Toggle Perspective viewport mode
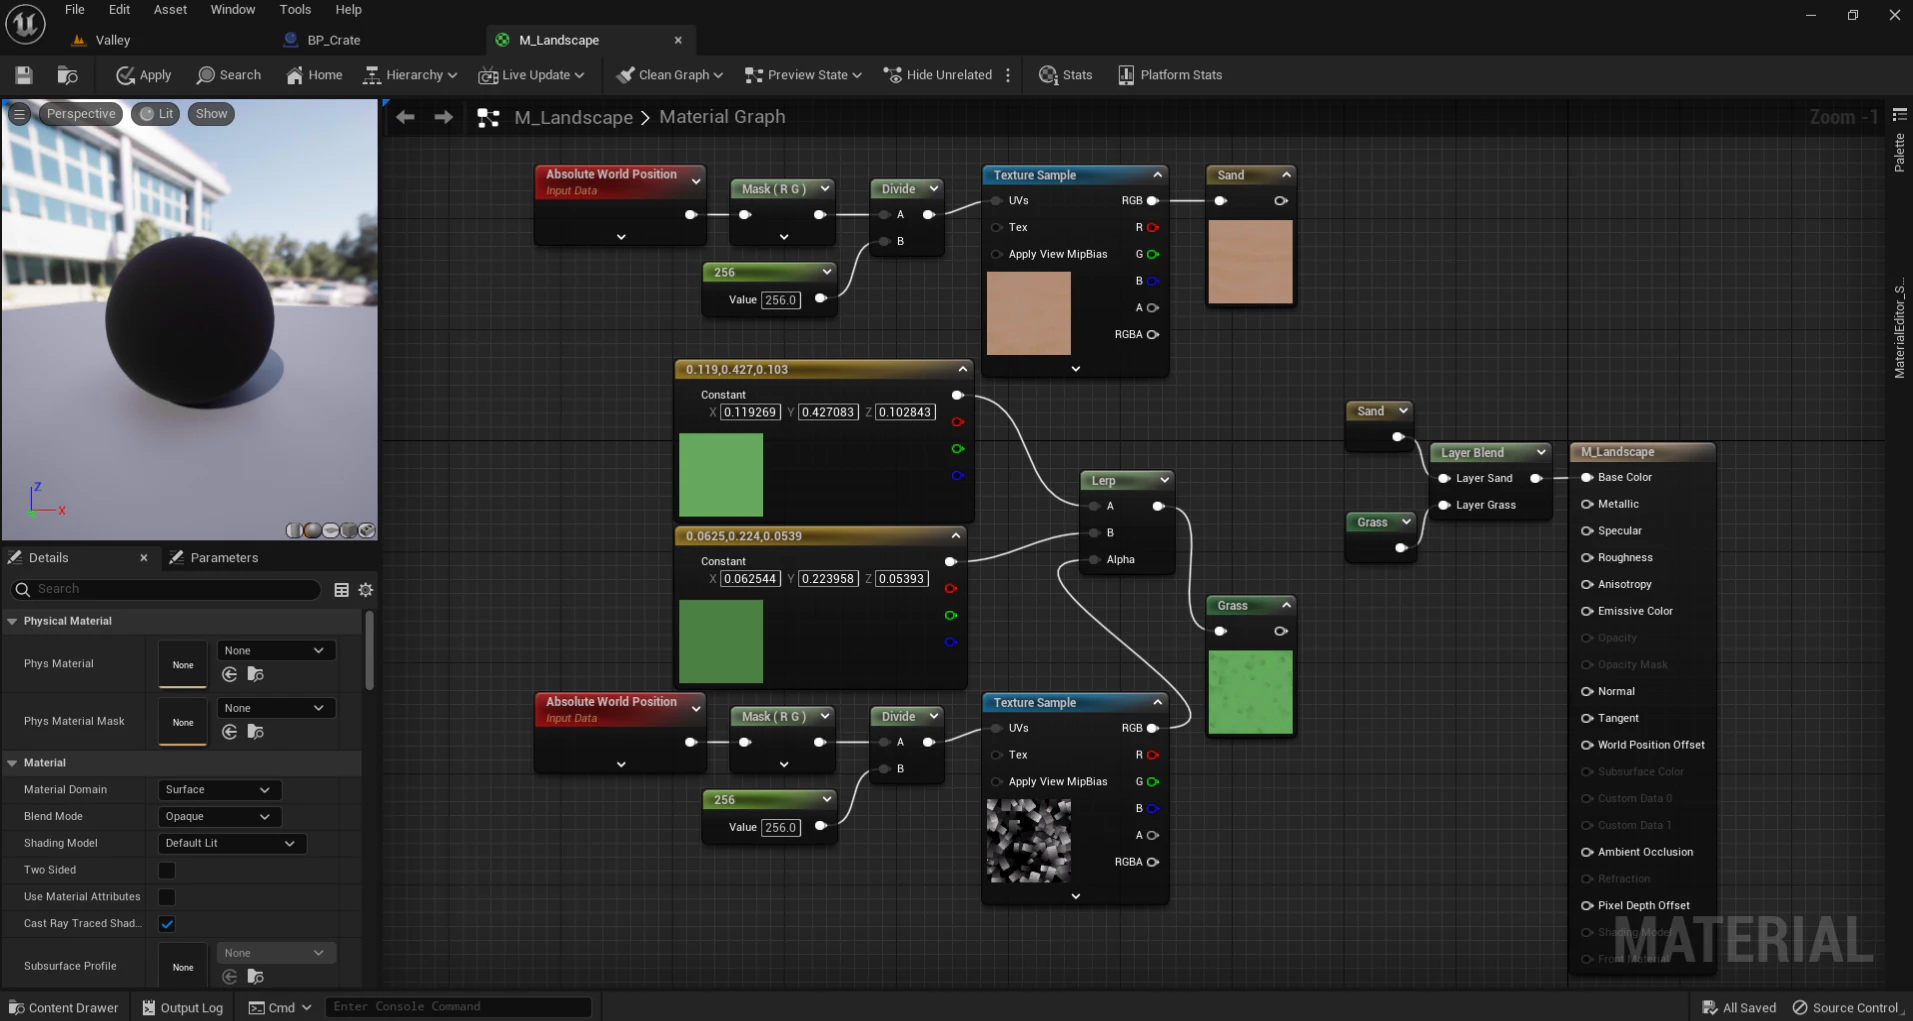 81,114
